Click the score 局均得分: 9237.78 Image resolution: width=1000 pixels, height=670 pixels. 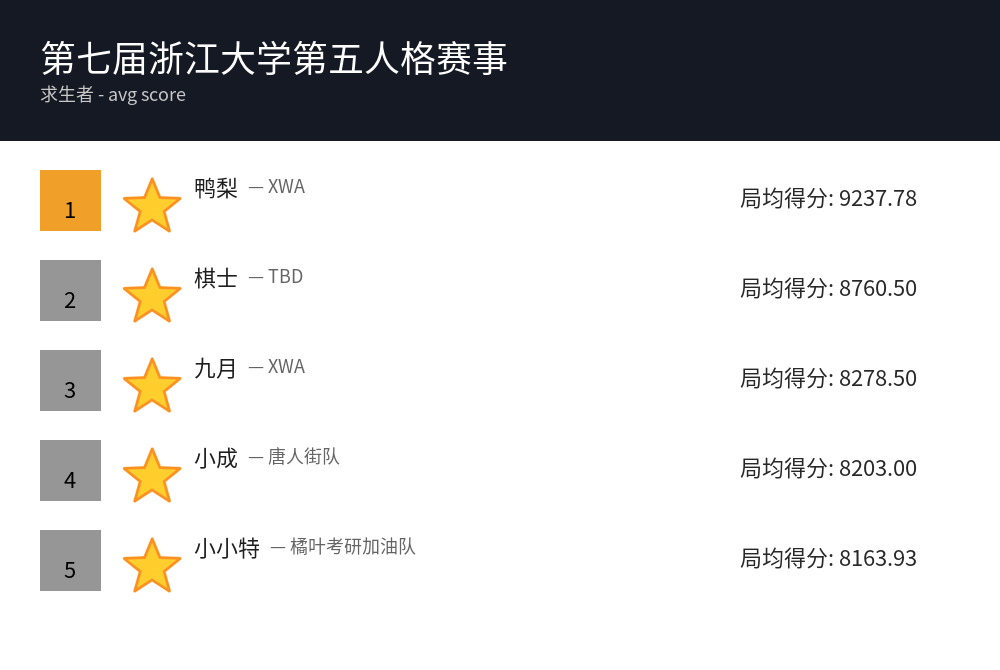pos(828,198)
